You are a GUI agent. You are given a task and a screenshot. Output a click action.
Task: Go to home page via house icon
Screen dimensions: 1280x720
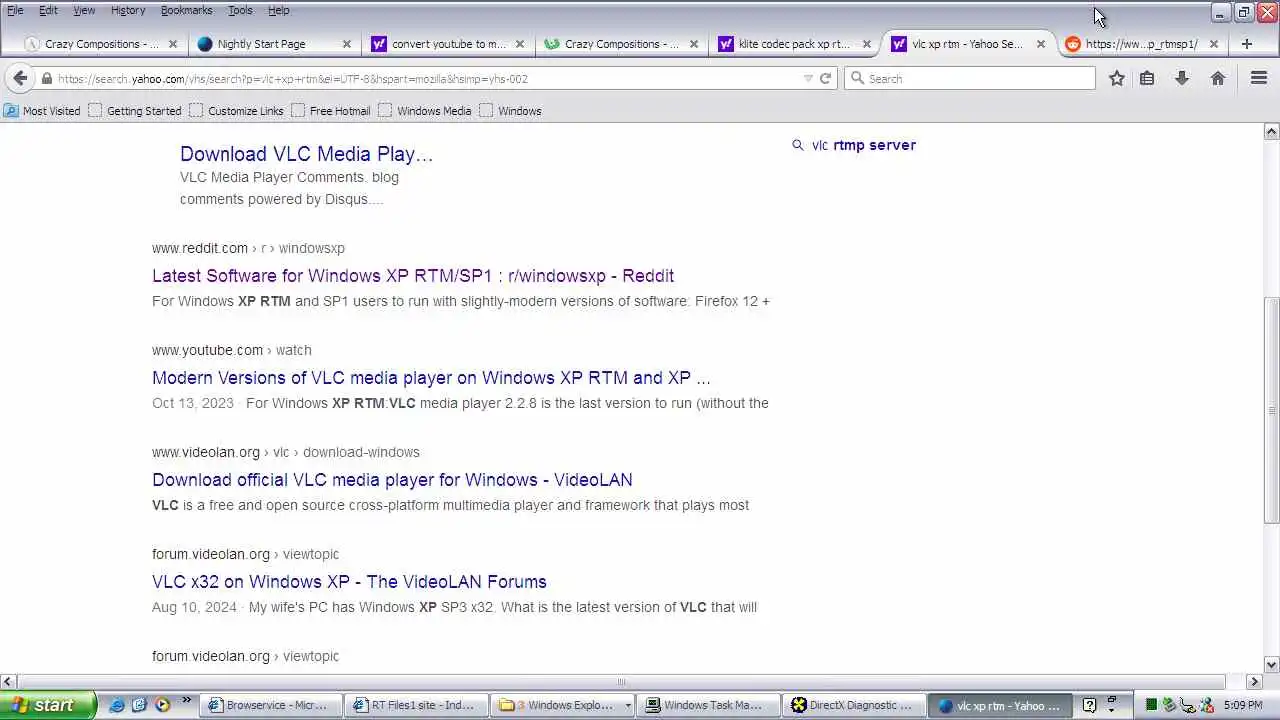pyautogui.click(x=1218, y=78)
